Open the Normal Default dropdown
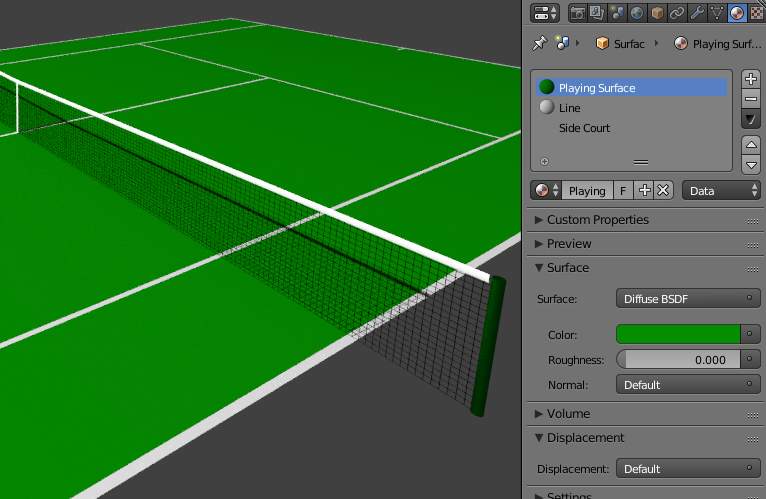This screenshot has width=766, height=499. [688, 385]
